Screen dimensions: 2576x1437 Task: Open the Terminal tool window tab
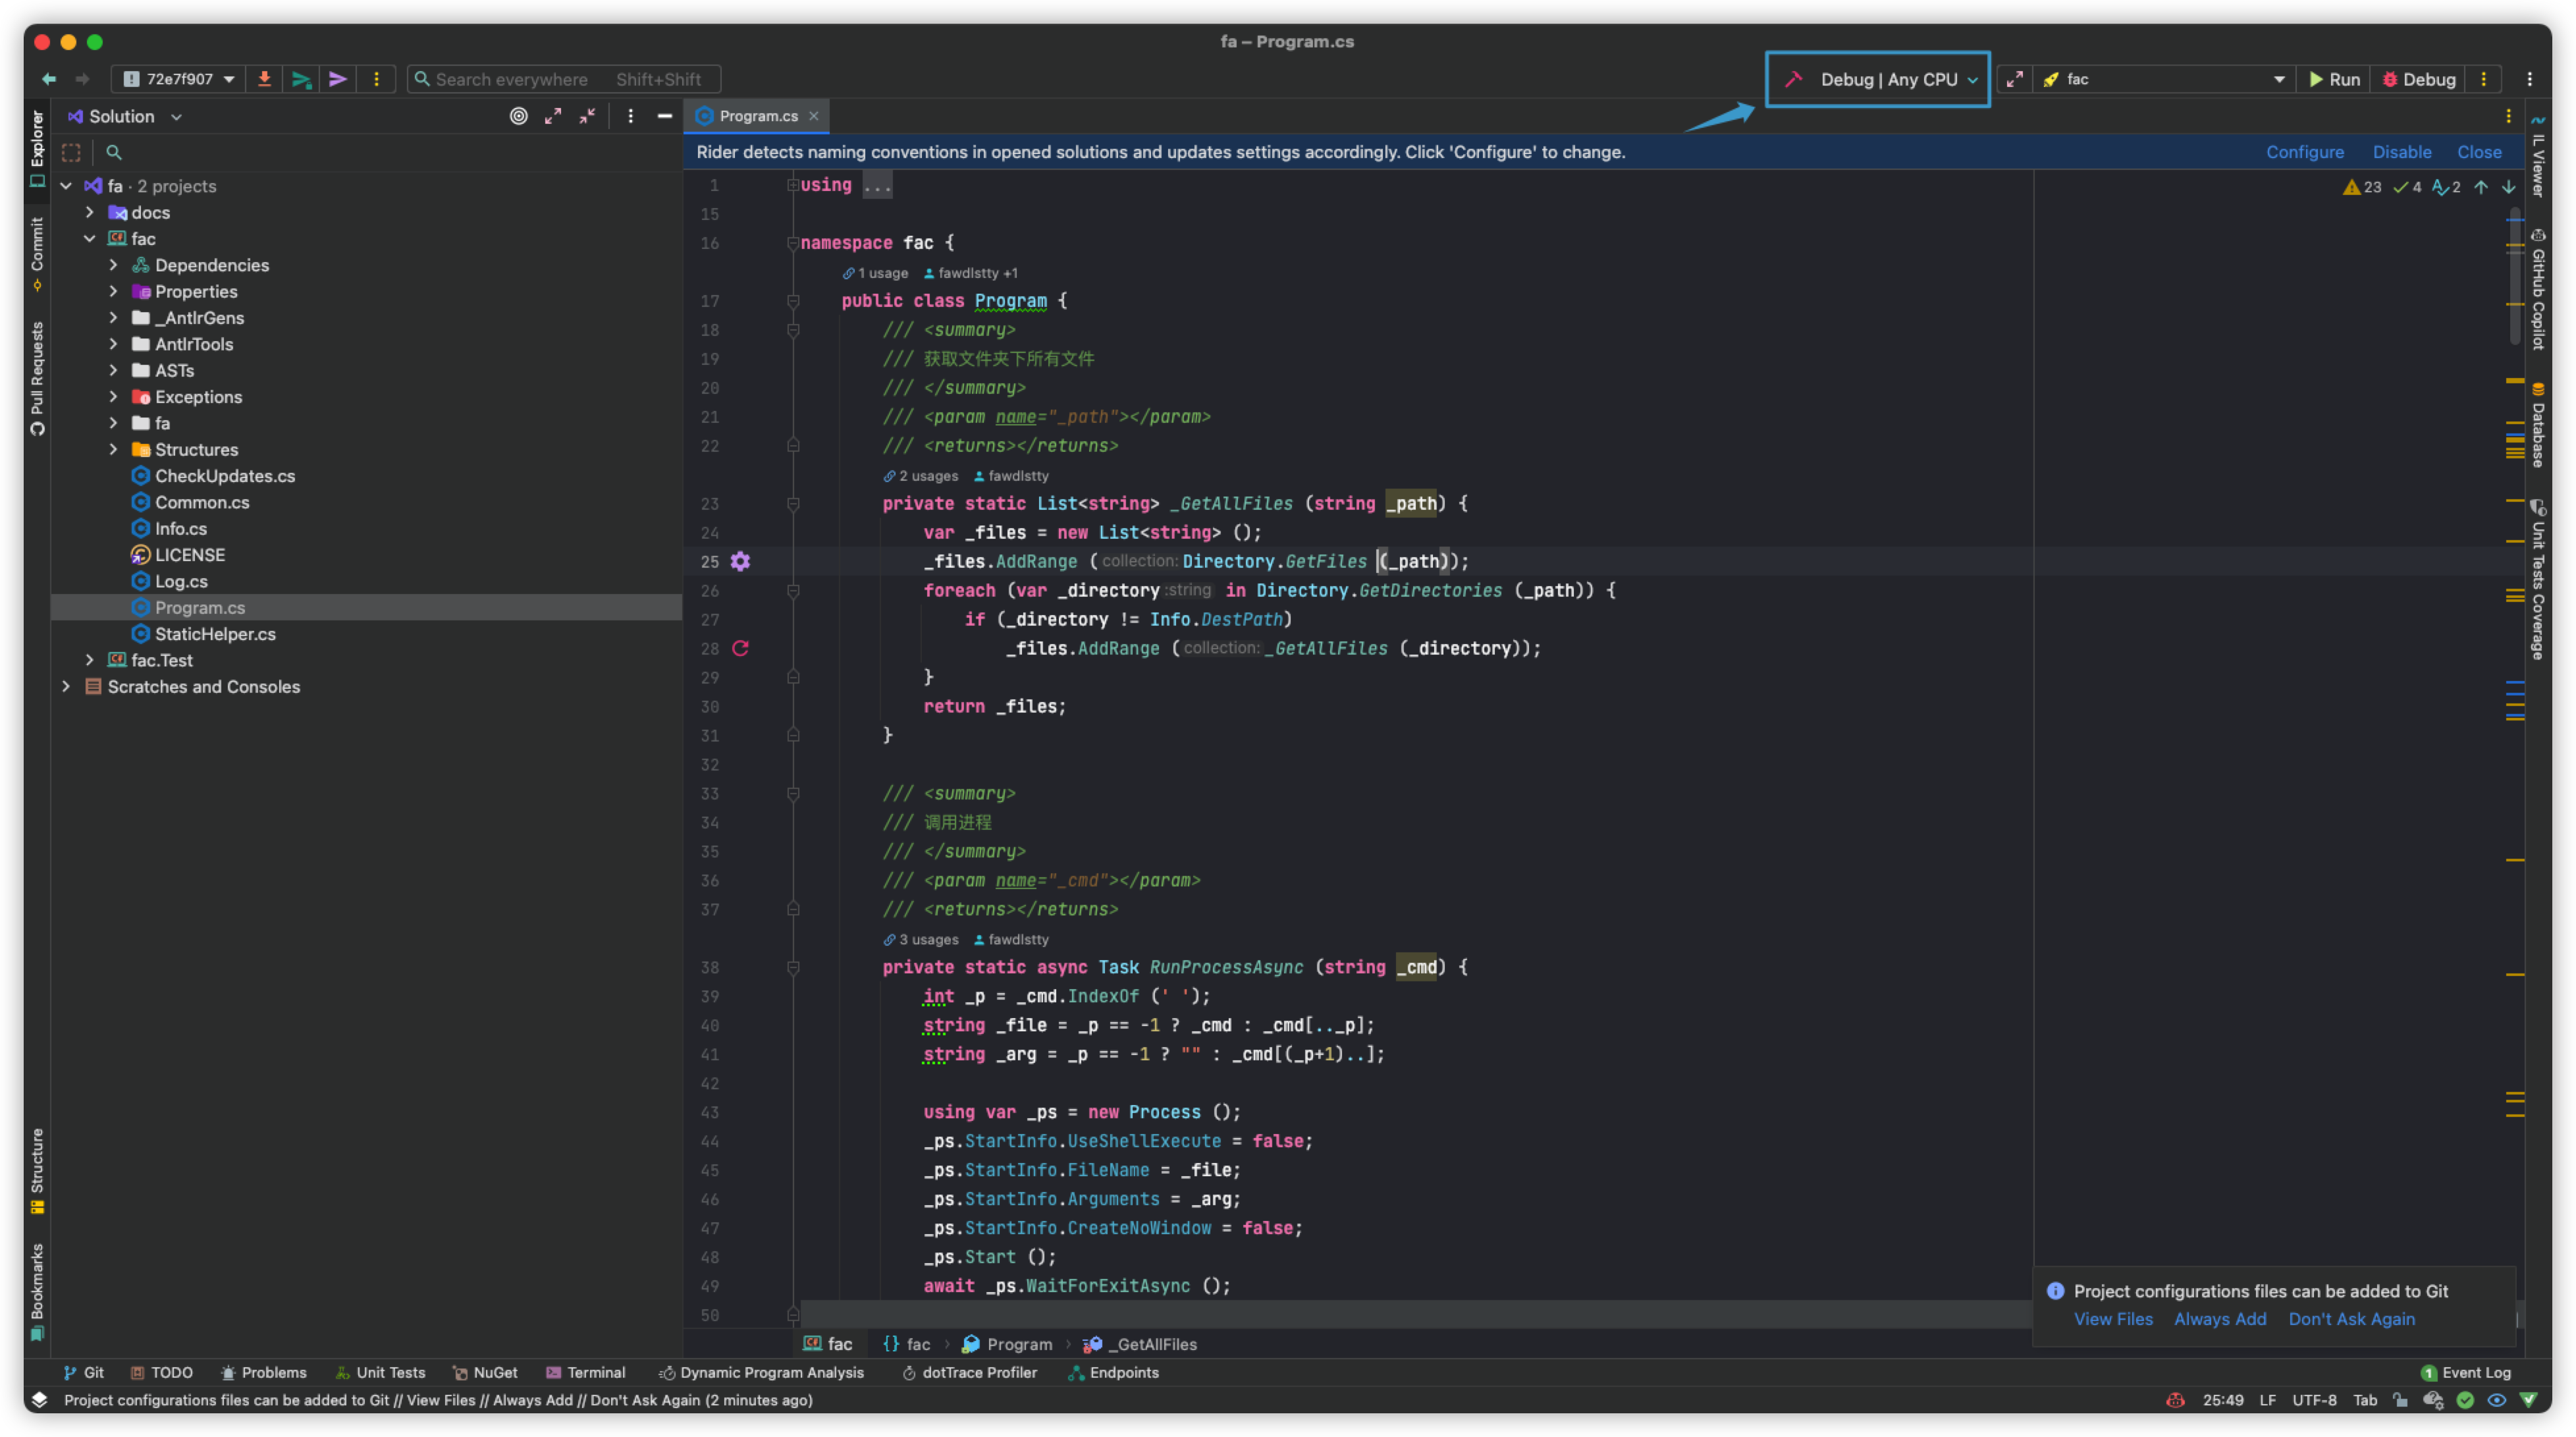tap(585, 1372)
